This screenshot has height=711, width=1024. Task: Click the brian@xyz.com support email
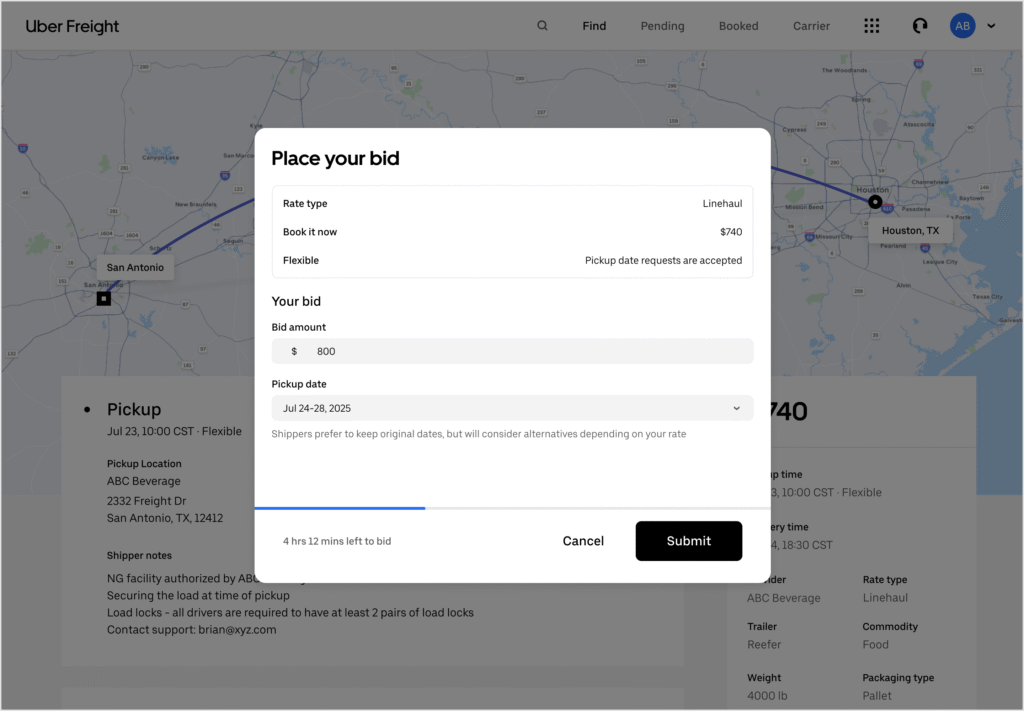point(237,630)
